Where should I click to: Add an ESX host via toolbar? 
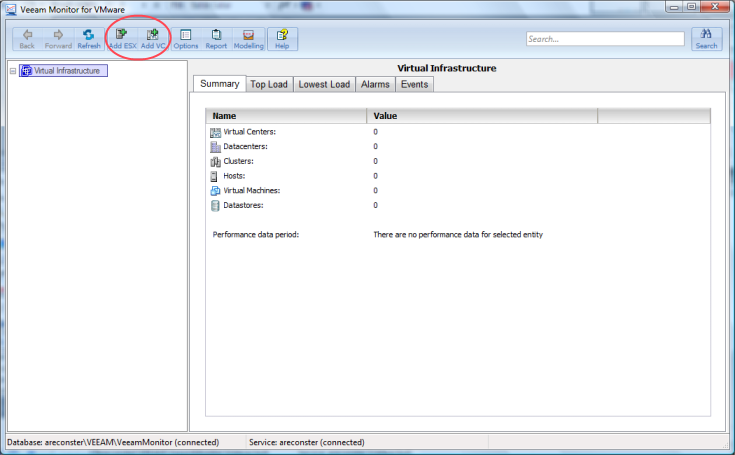pyautogui.click(x=122, y=38)
